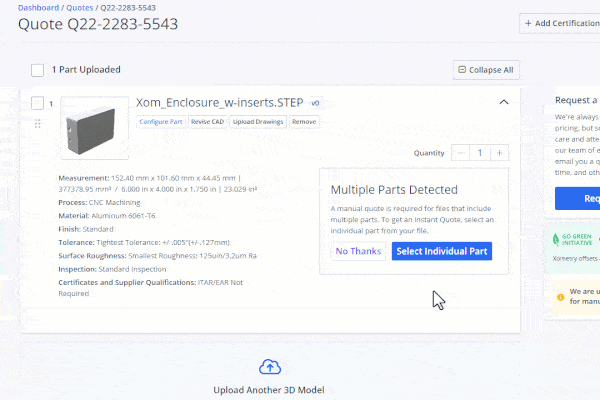Screen dimensions: 600x400
Task: Click the cloud upload icon
Action: [x=270, y=367]
